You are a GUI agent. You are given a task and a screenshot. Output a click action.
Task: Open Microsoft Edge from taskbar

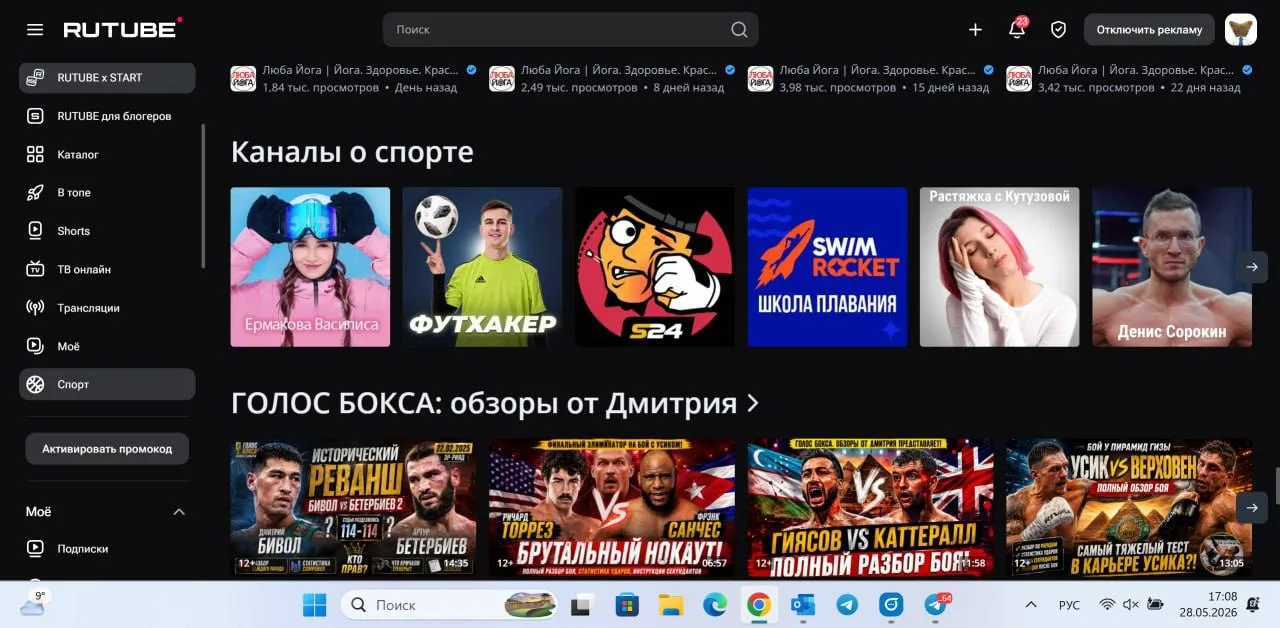714,605
